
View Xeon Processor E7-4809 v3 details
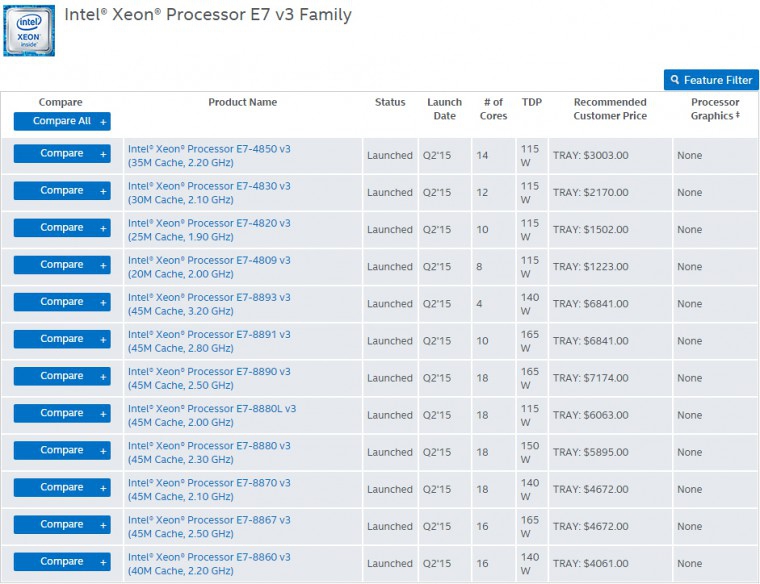click(x=209, y=267)
